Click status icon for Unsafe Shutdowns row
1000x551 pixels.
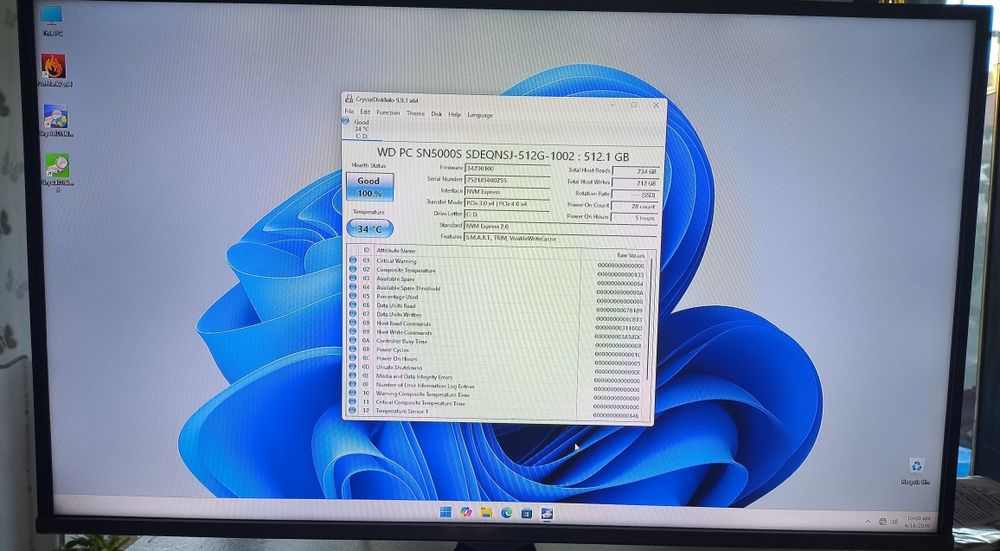pos(353,367)
